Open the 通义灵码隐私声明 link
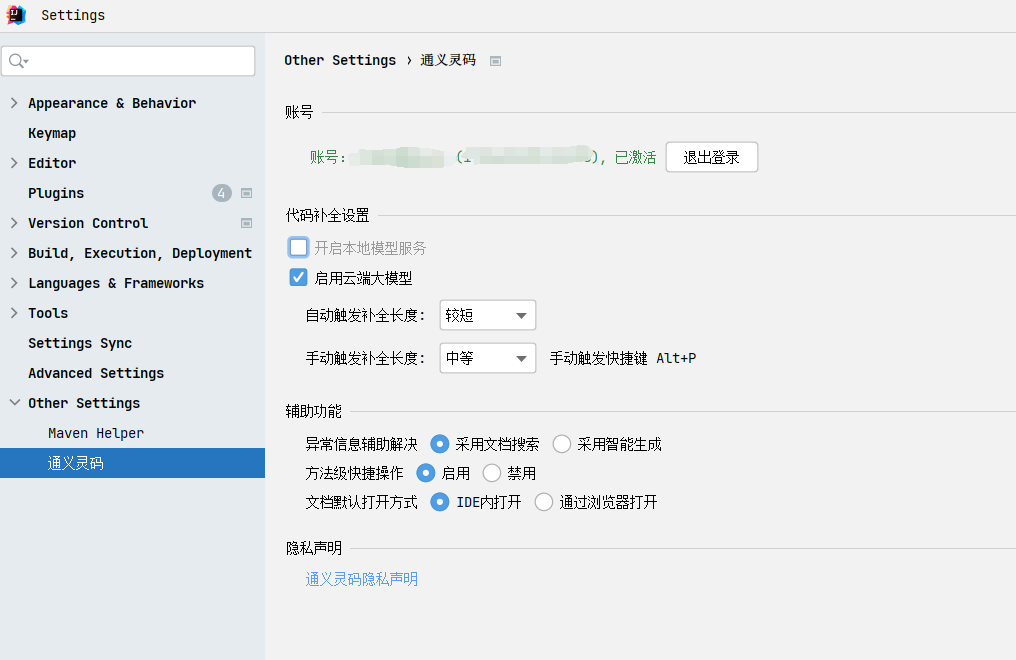The height and width of the screenshot is (660, 1016). pos(362,579)
